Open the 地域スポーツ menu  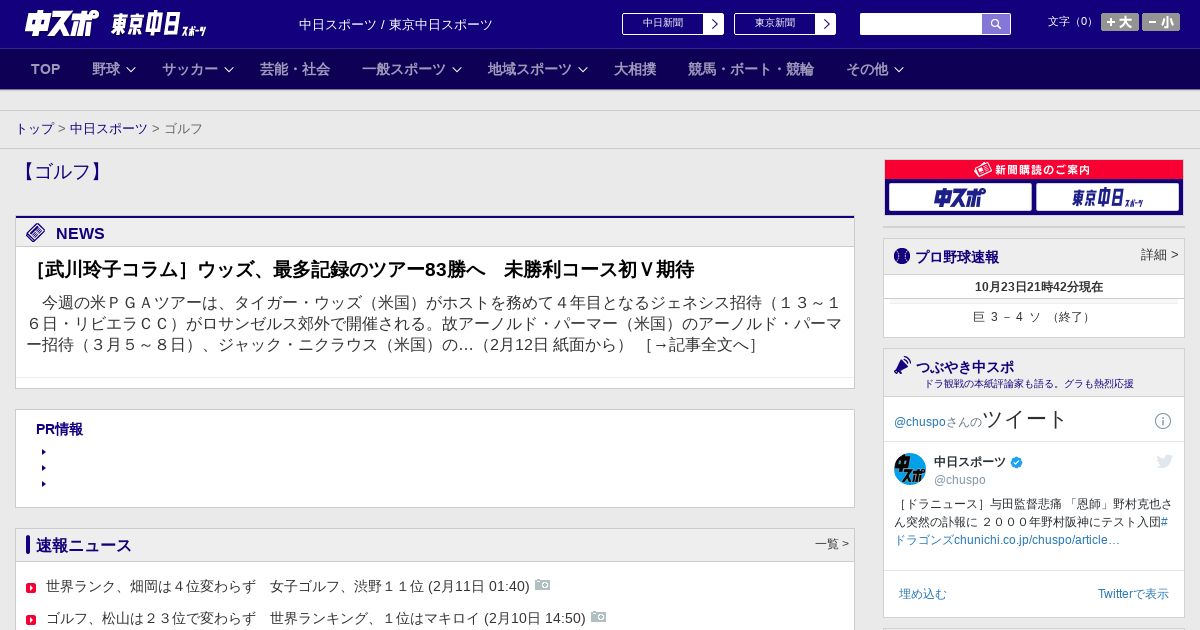click(x=530, y=69)
